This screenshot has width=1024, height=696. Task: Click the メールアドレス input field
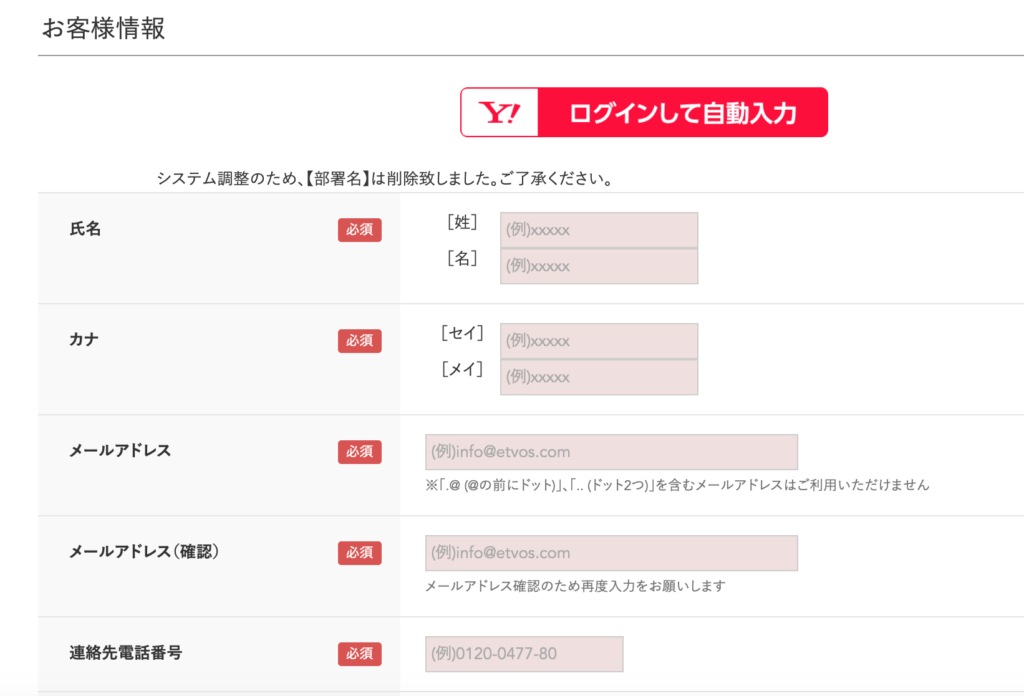coord(611,452)
